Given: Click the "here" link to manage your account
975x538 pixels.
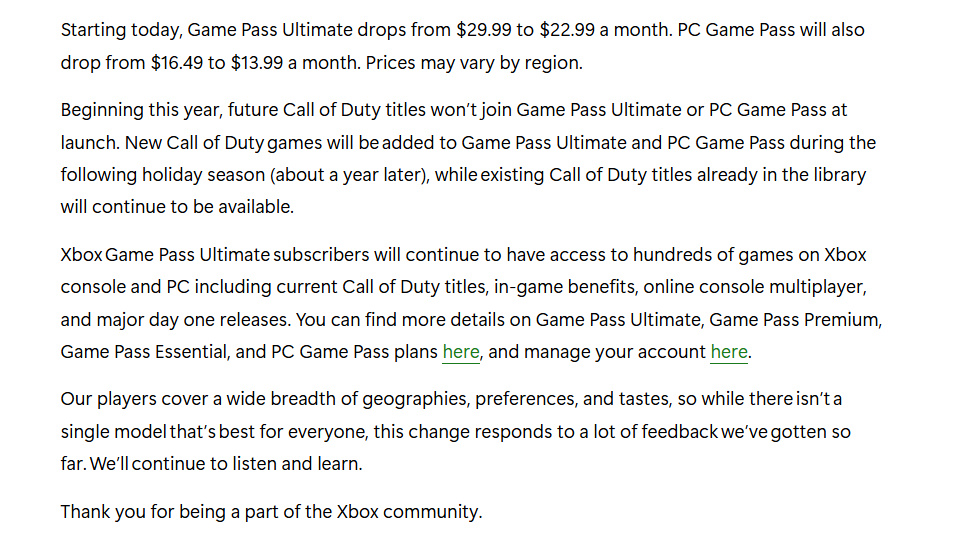Looking at the screenshot, I should coord(728,351).
